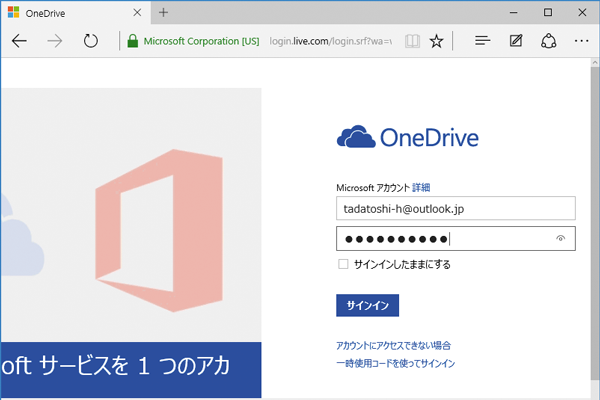This screenshot has height=400, width=600.
Task: Click the scrollbar up arrow
Action: tap(595, 62)
